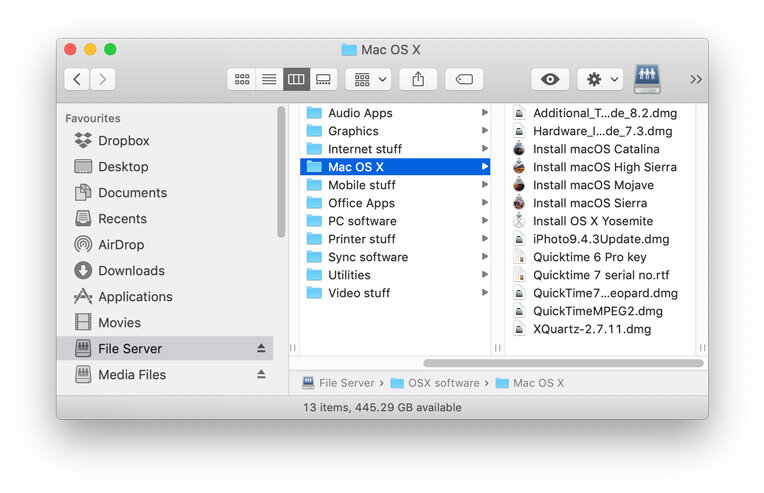Select Install macOS Catalina

[x=600, y=149]
